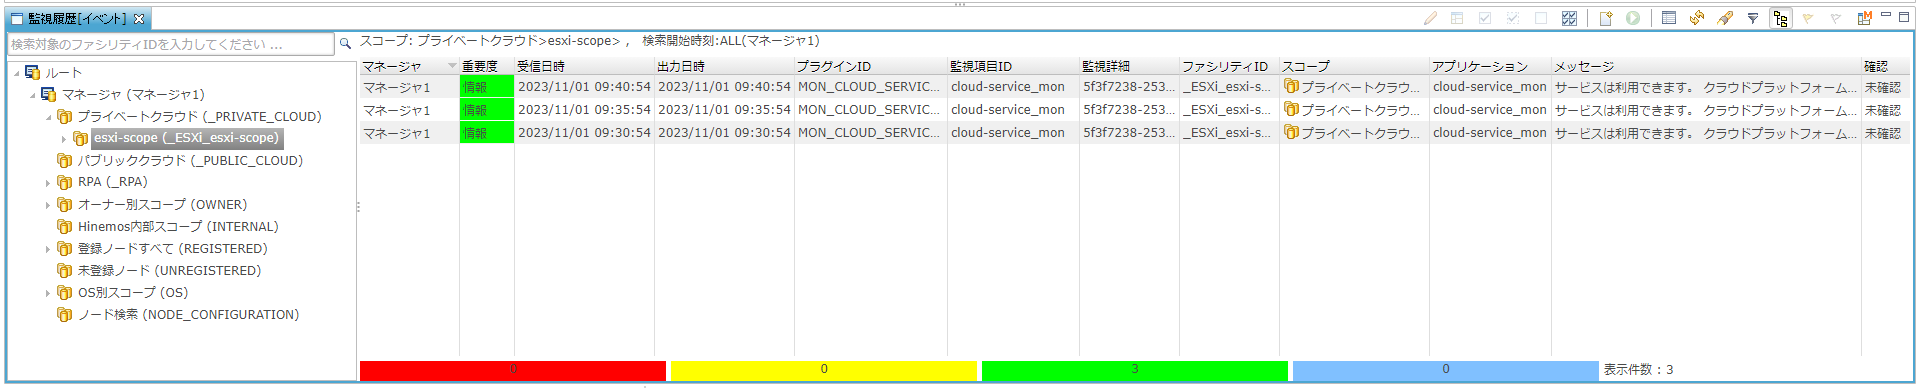Sort by the プラグインID column header
This screenshot has height=388, width=1918.
coord(871,66)
